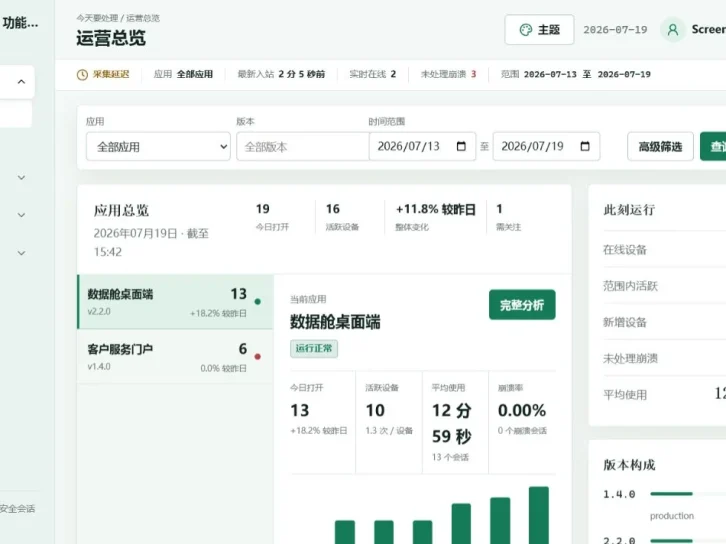
Task: Click the clock icon beside 采集延迟
Action: 82,75
